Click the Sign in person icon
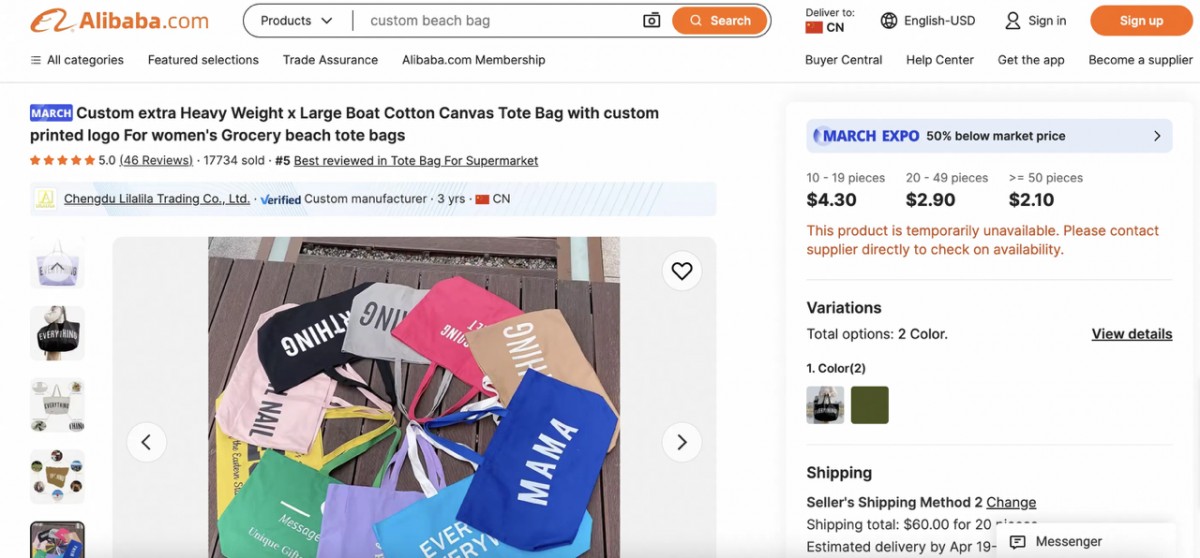1200x558 pixels. (1013, 21)
